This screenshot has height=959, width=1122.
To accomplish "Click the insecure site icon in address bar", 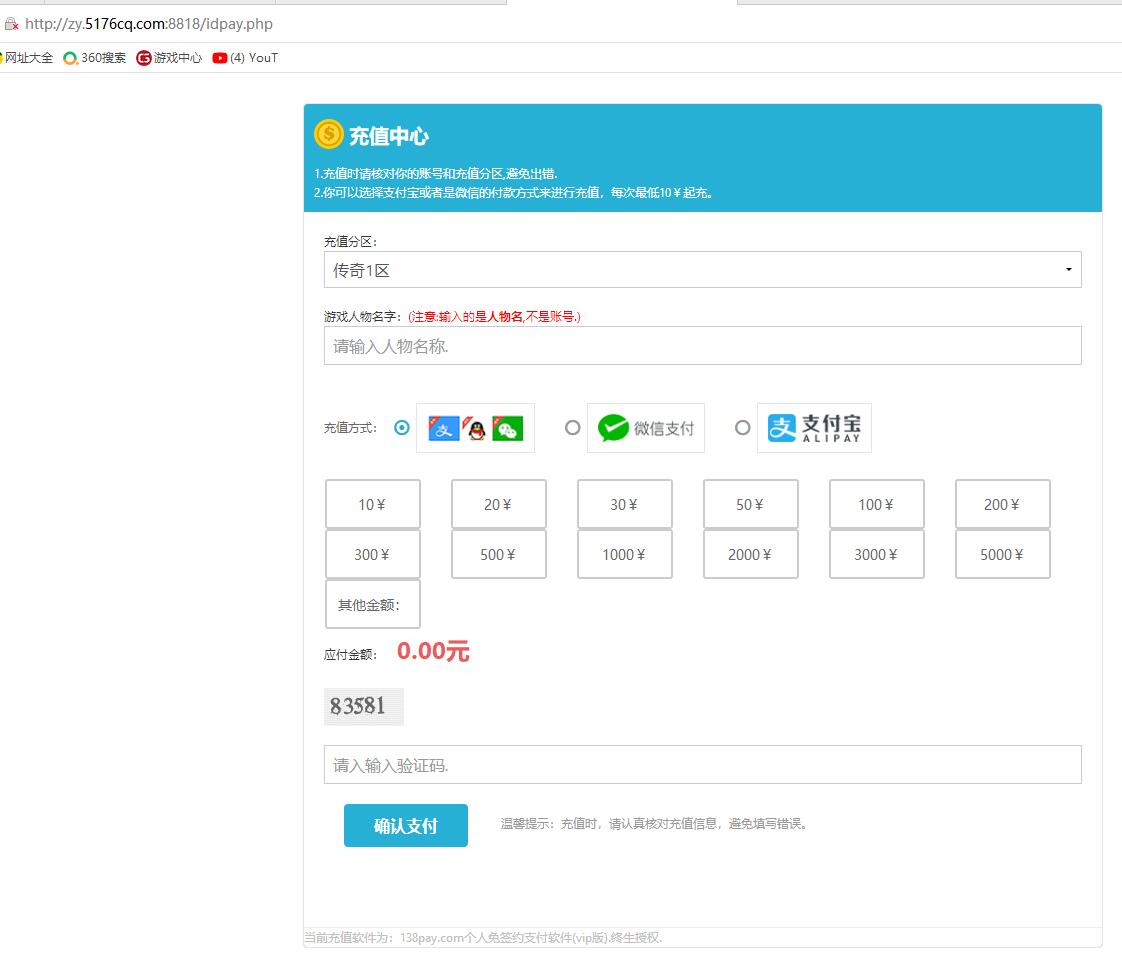I will (11, 23).
